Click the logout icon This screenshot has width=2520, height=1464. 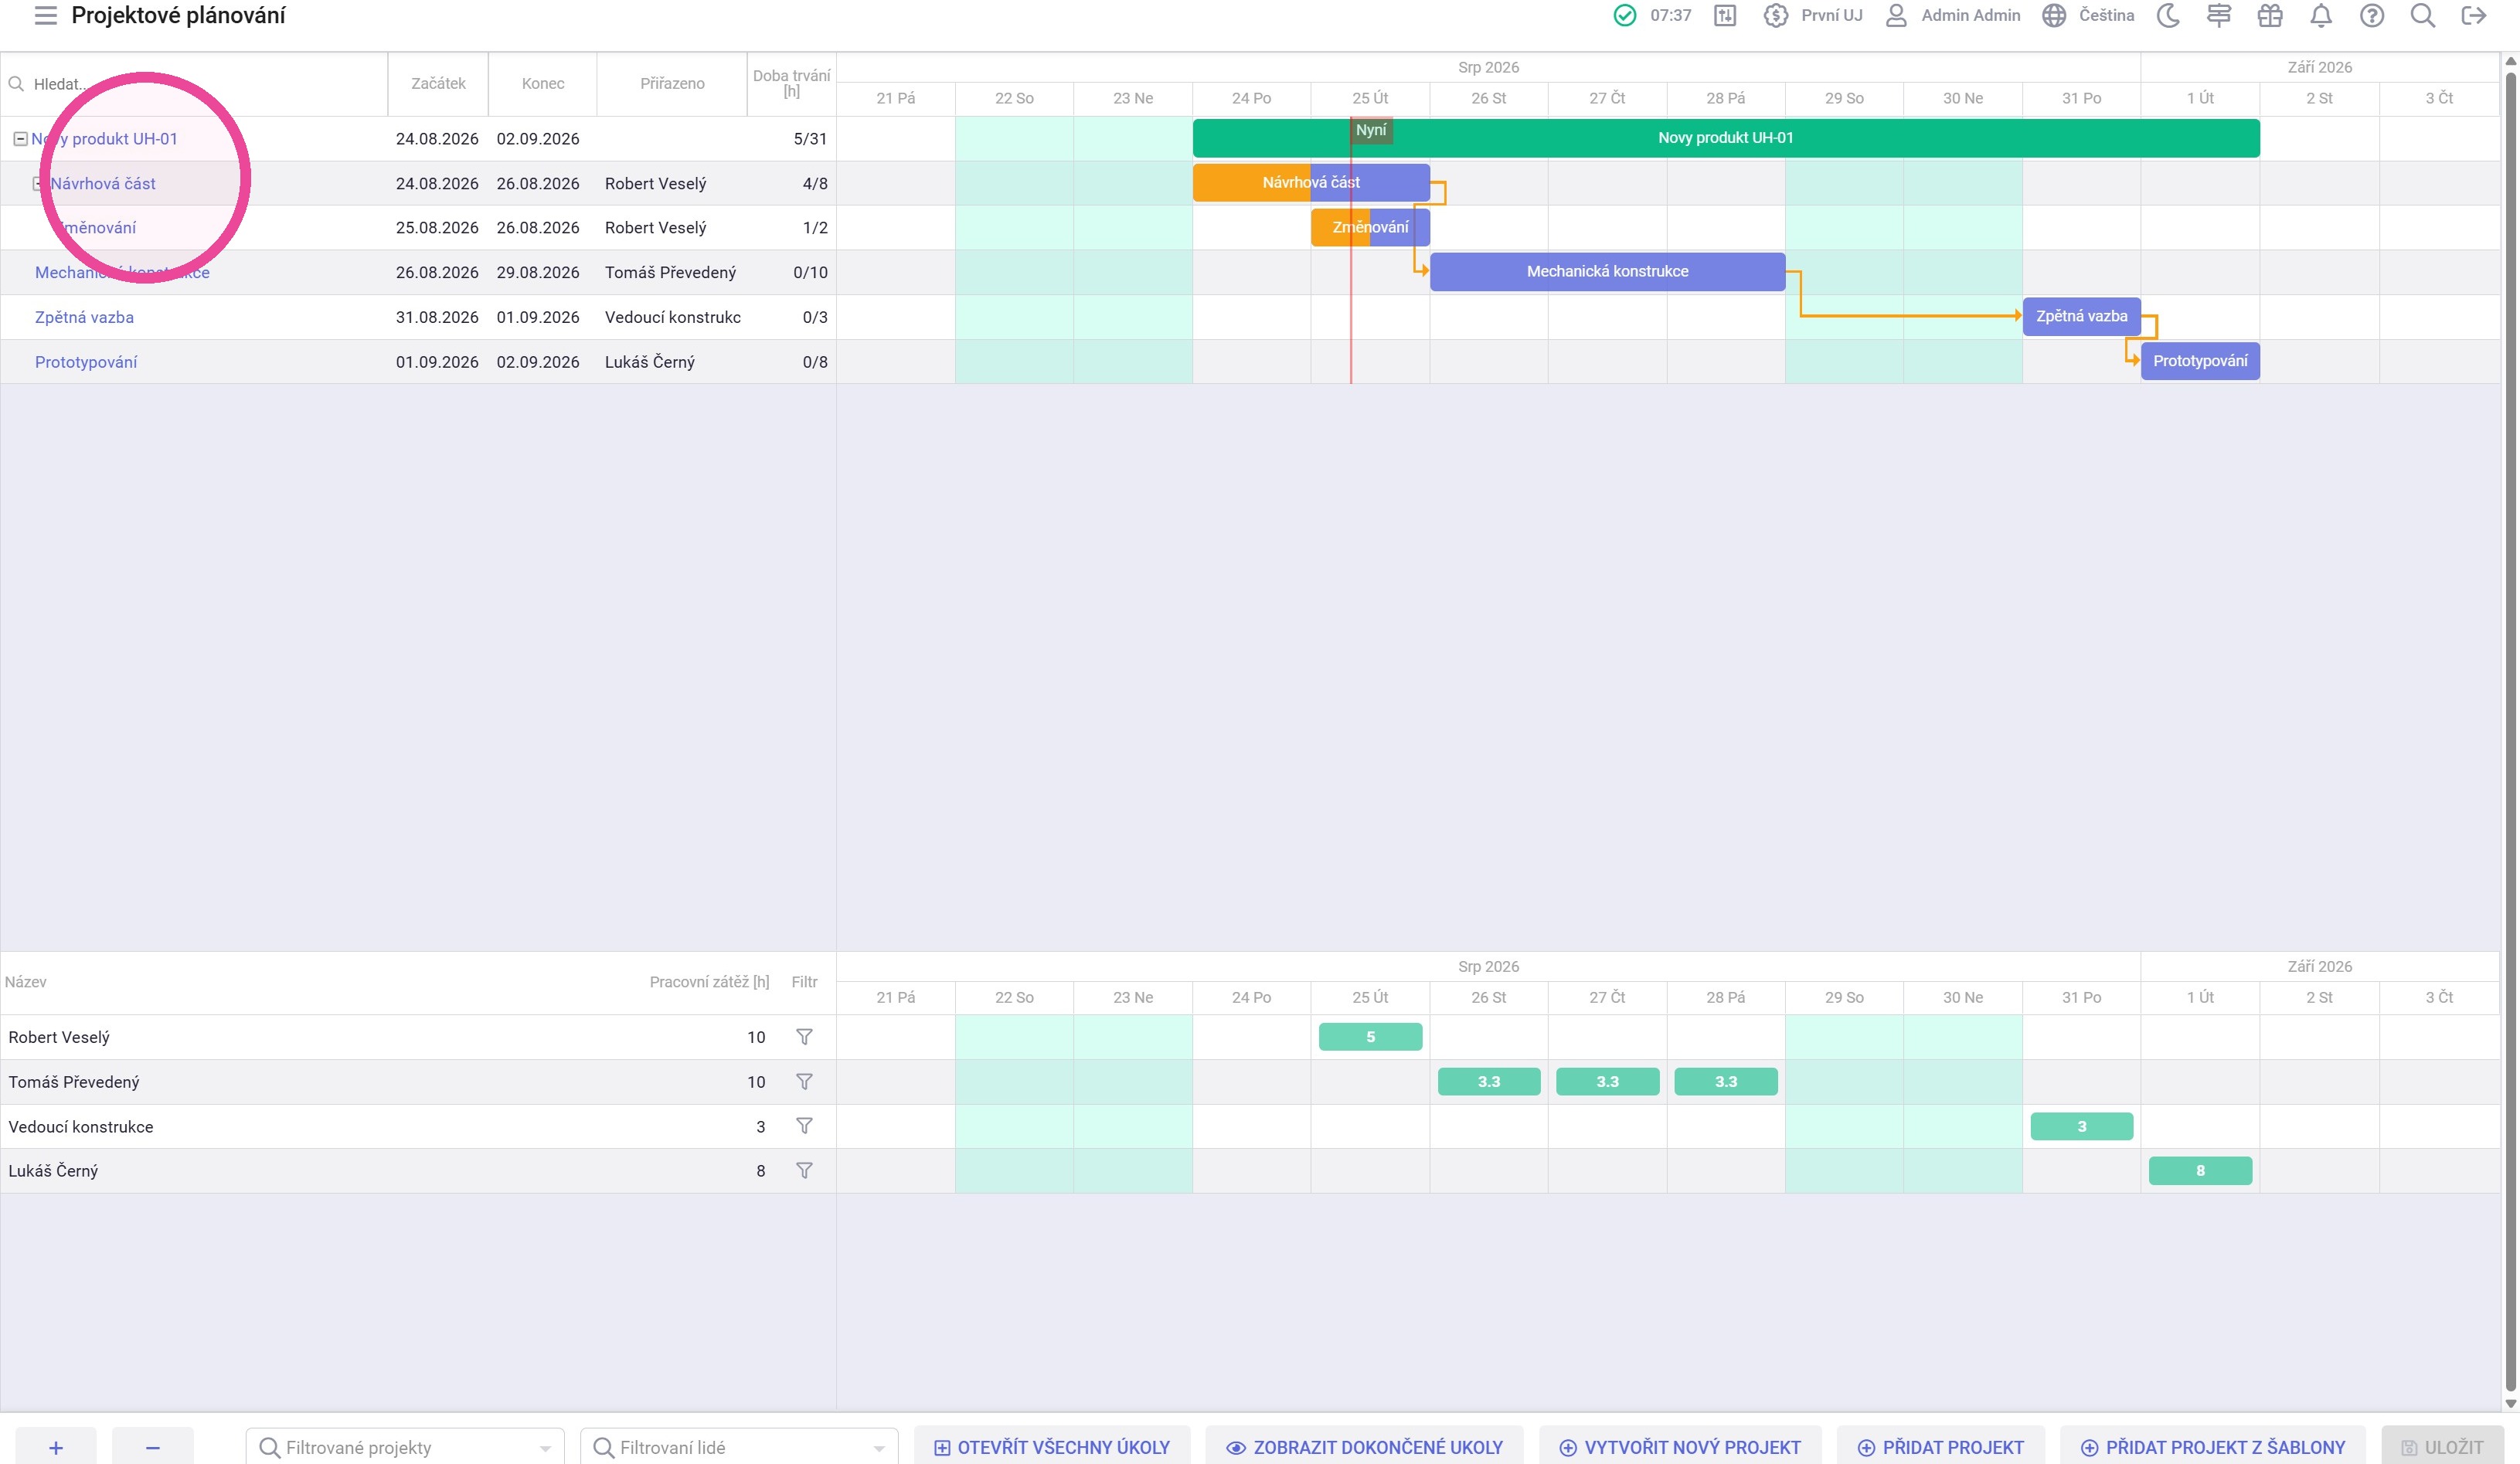pos(2473,15)
